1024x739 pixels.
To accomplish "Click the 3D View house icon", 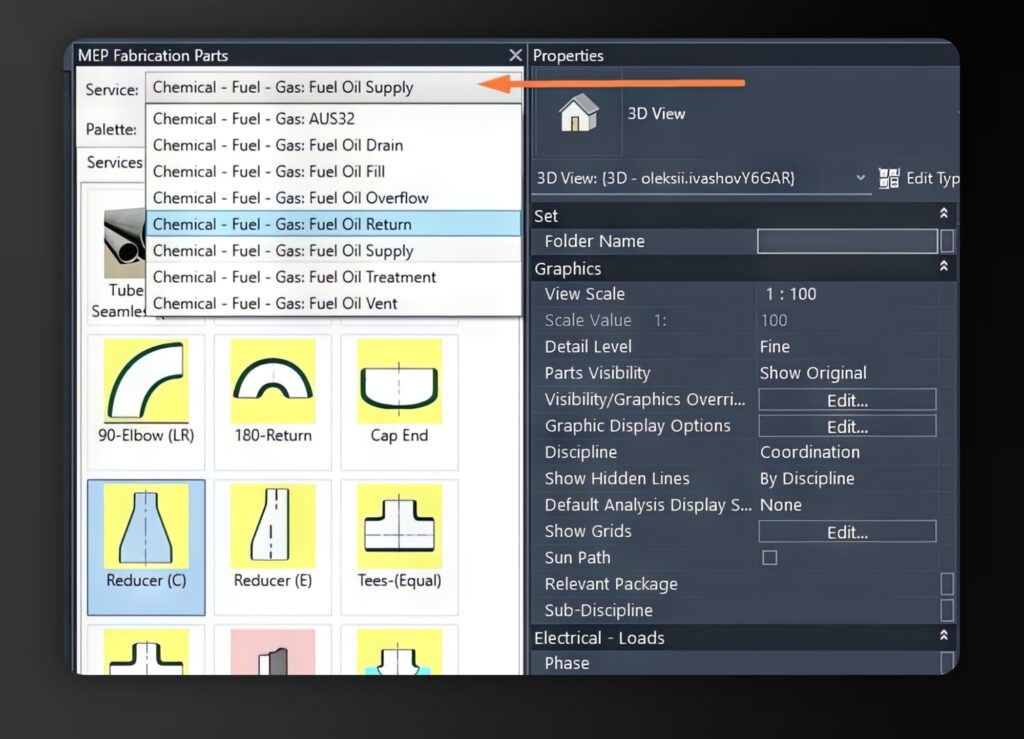I will (579, 112).
